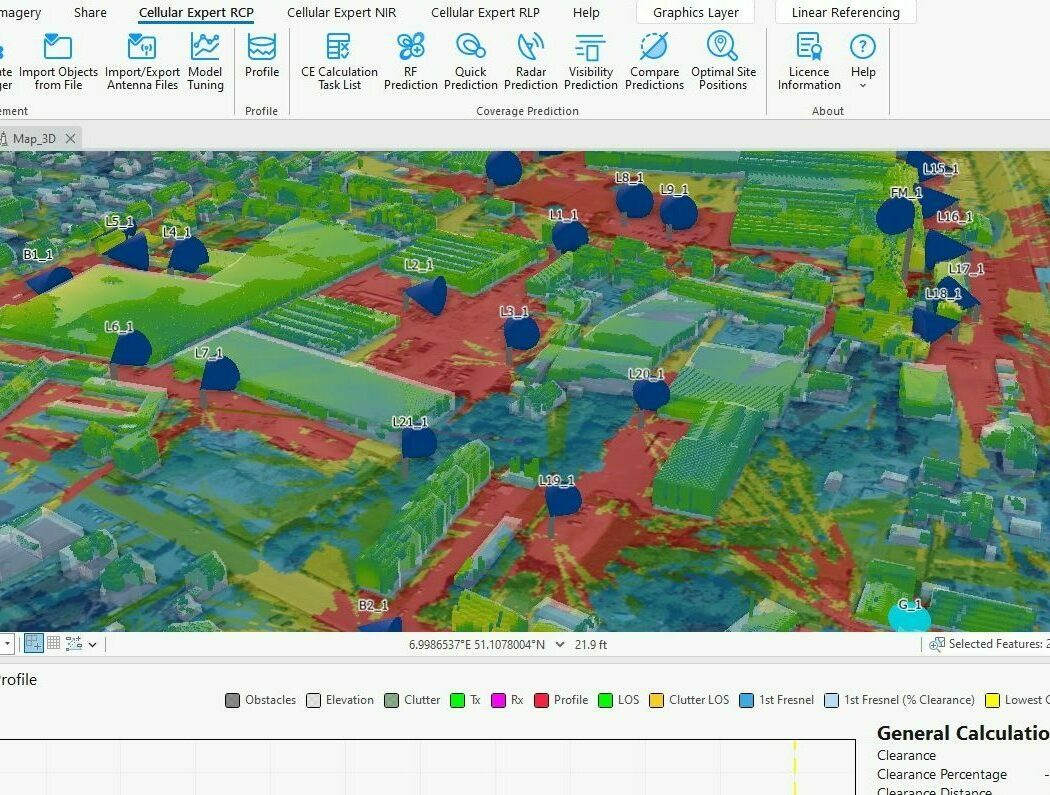Toggle Rx legend entry
Viewport: 1050px width, 795px height.
(x=508, y=700)
